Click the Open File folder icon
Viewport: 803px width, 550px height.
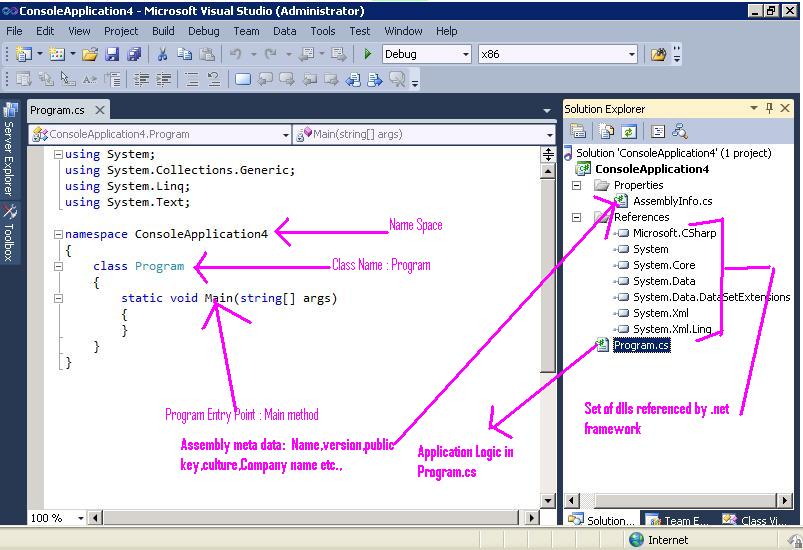(90, 54)
